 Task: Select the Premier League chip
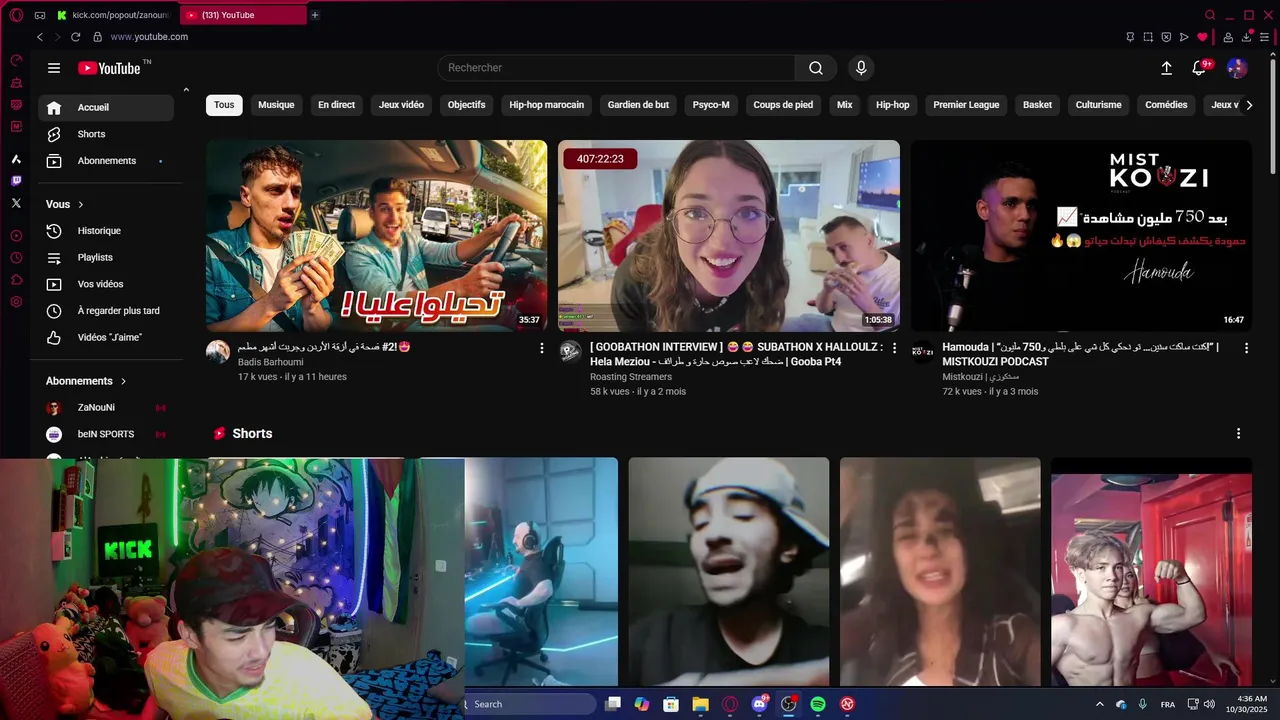click(966, 105)
